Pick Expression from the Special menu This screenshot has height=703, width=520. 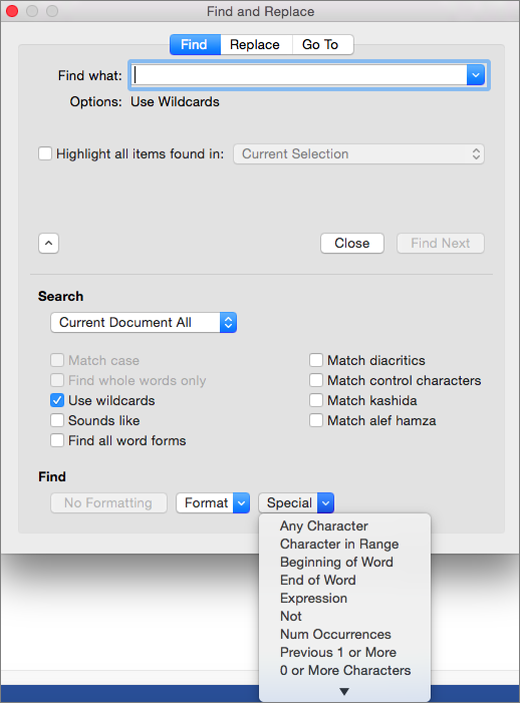(x=345, y=598)
